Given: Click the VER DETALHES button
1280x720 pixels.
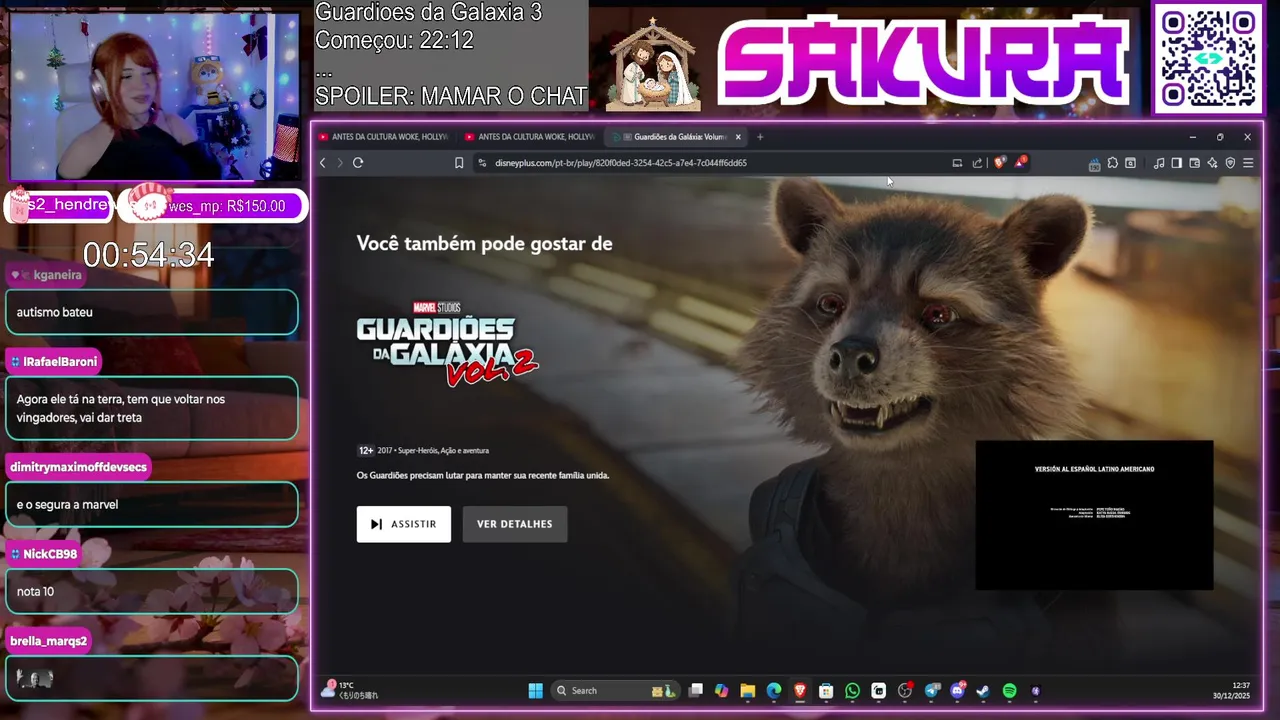Looking at the screenshot, I should (515, 524).
